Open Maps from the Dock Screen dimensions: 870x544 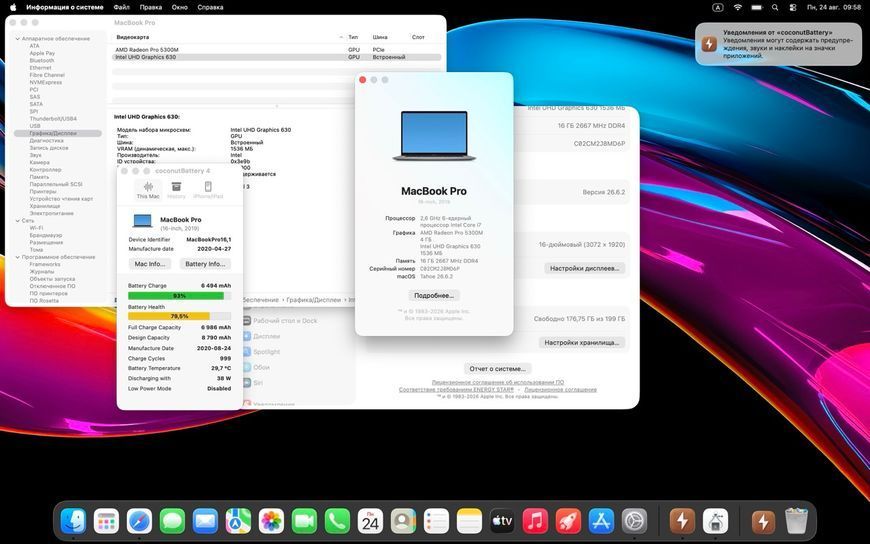[x=238, y=521]
